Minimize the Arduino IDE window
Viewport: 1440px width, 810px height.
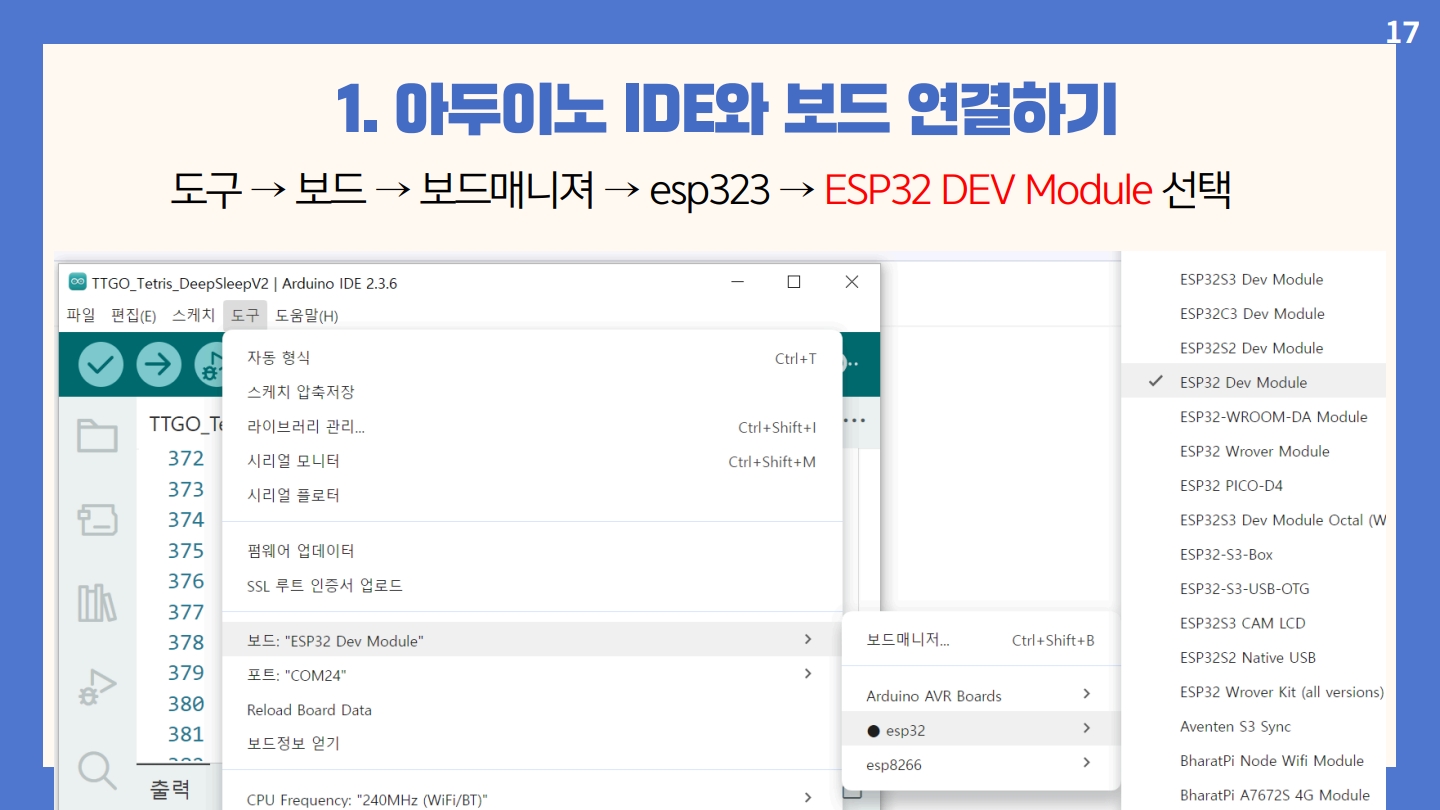pyautogui.click(x=737, y=282)
